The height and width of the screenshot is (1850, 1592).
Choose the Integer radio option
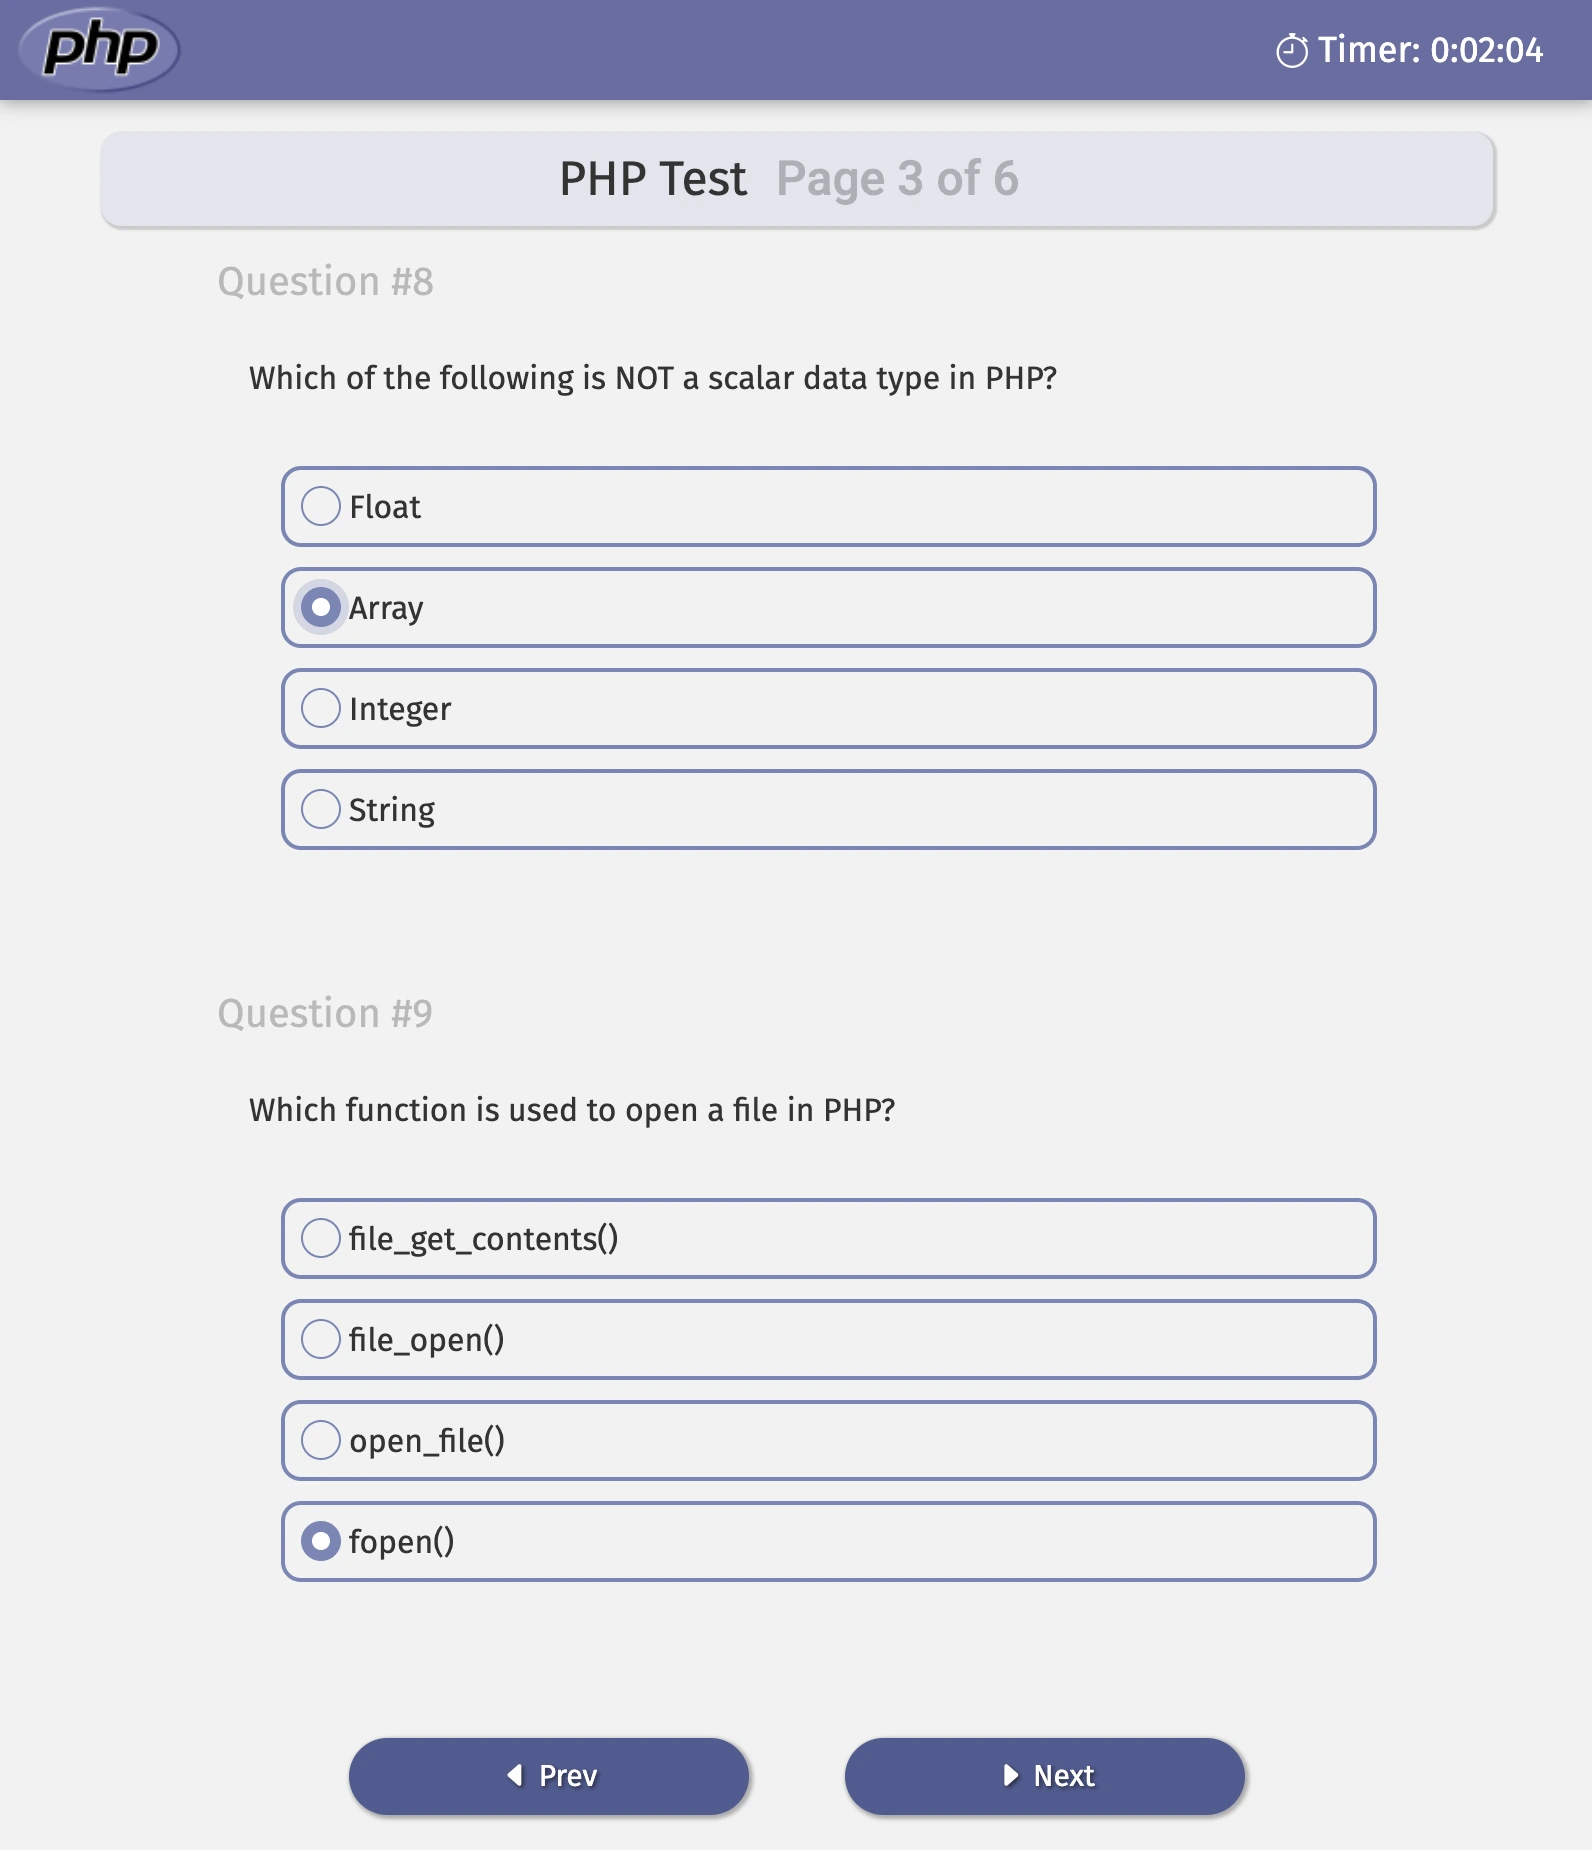tap(321, 708)
